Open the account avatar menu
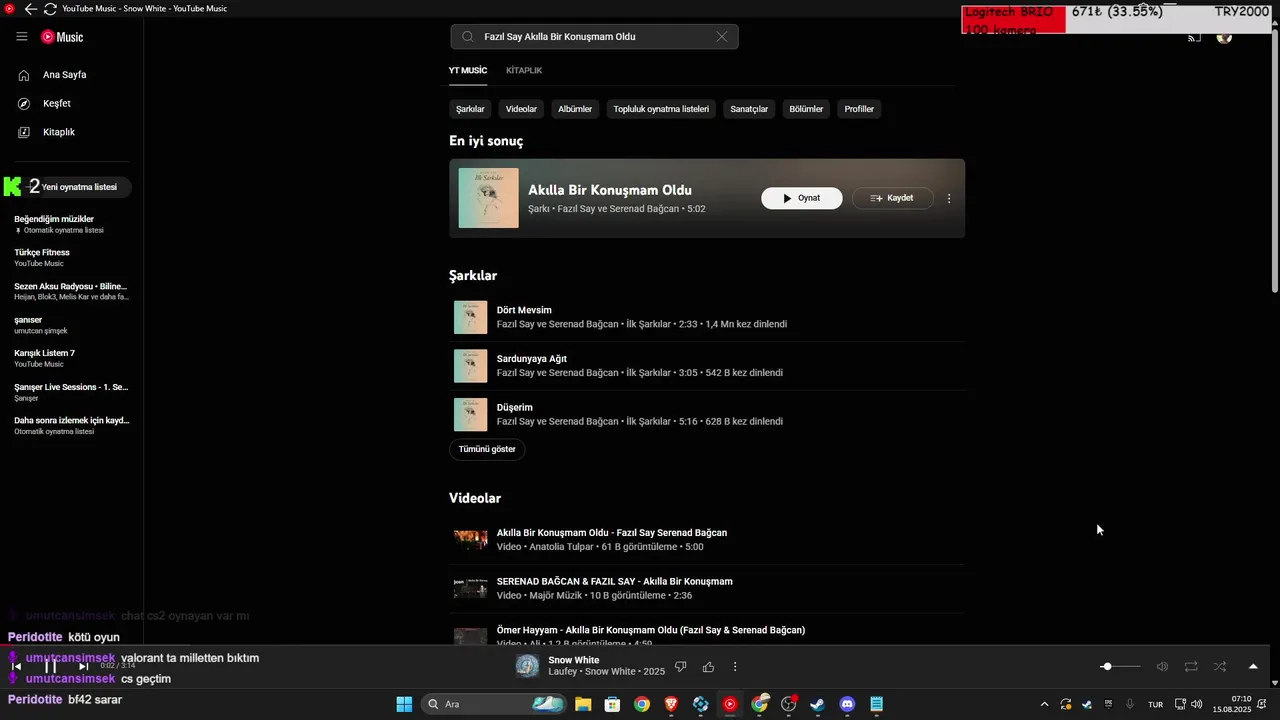The image size is (1280, 720). 1224,38
